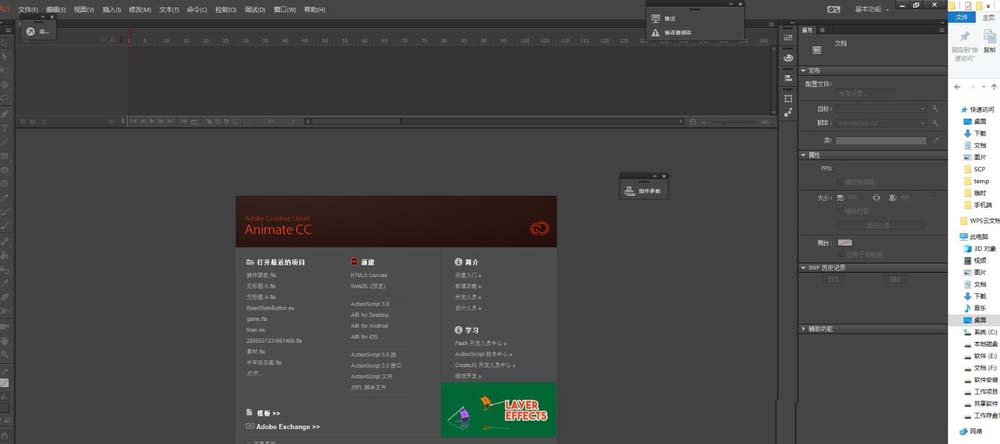The height and width of the screenshot is (444, 1000).
Task: Click the timeline horizontal scrollbar
Action: coord(356,121)
